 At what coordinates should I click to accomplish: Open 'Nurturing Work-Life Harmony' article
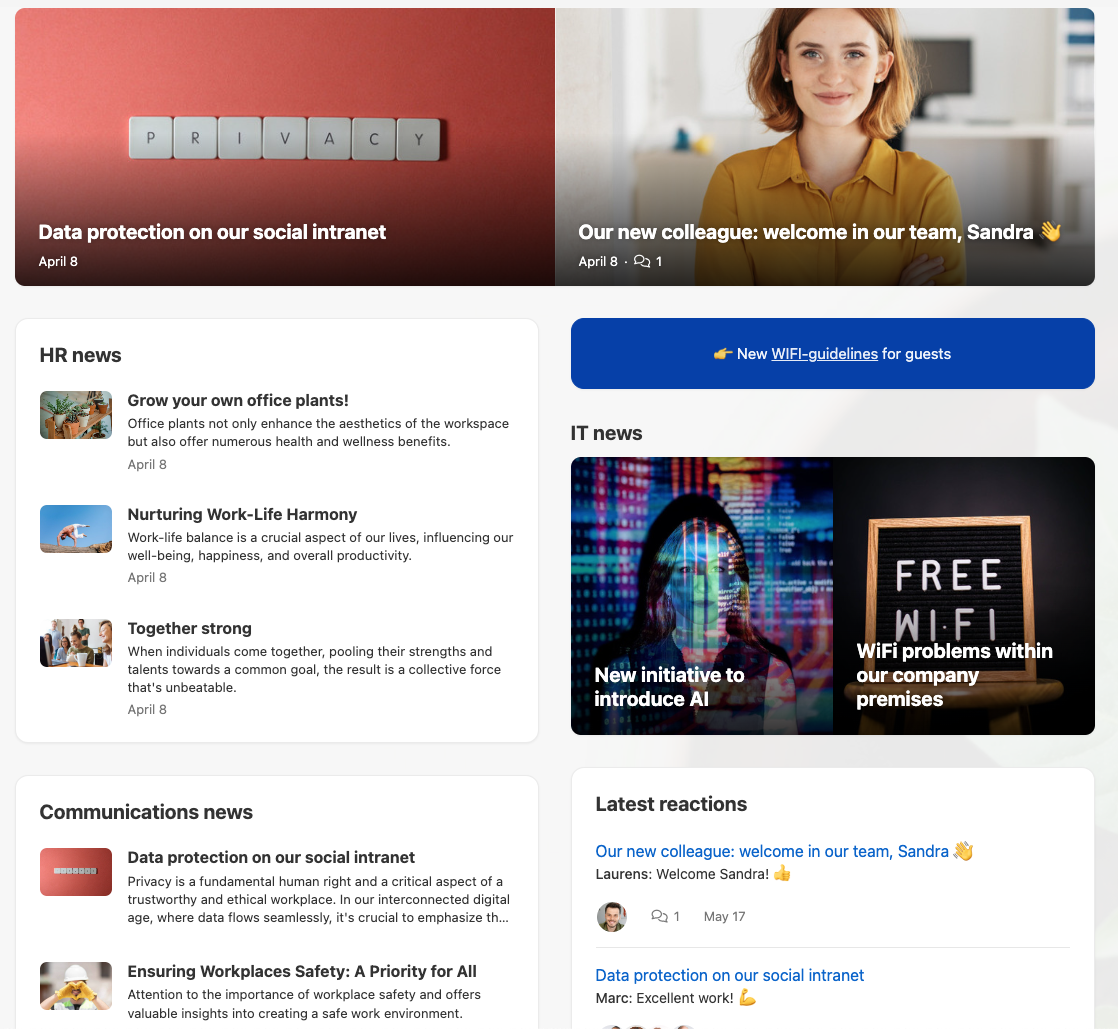[242, 514]
